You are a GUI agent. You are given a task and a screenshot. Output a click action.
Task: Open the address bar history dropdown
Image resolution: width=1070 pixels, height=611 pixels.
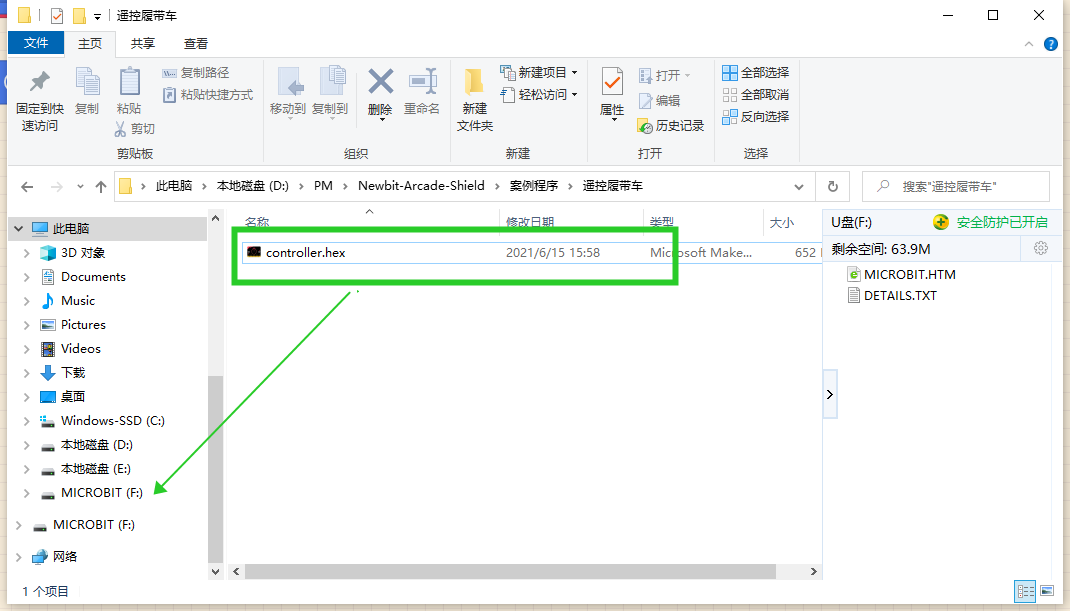tap(798, 186)
